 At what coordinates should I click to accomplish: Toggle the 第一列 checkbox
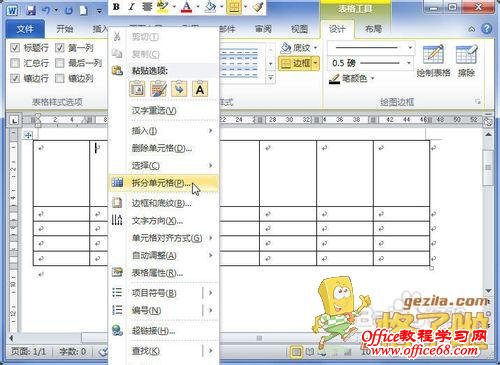(x=60, y=48)
